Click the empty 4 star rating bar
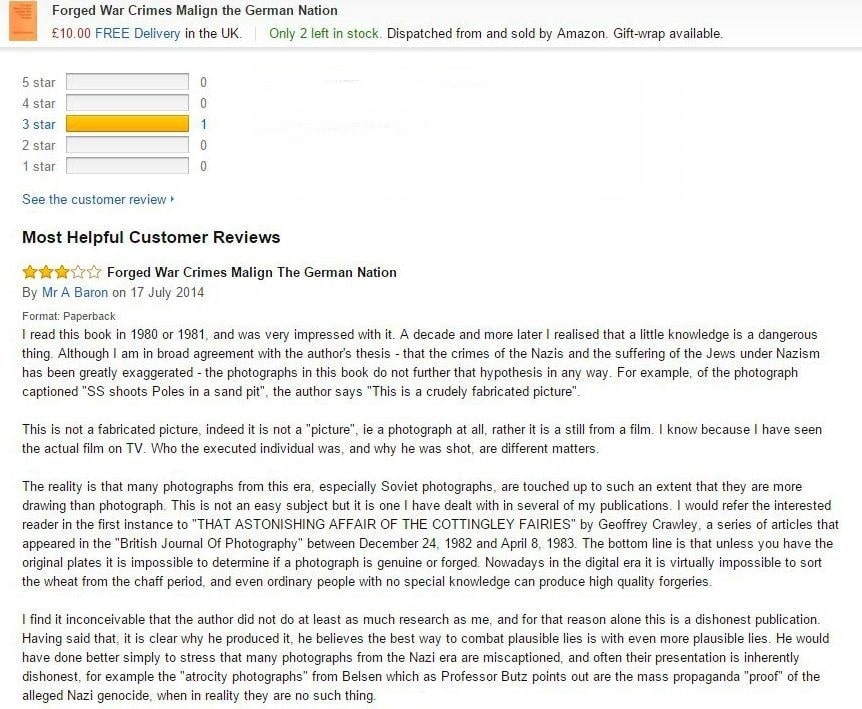 [x=127, y=103]
